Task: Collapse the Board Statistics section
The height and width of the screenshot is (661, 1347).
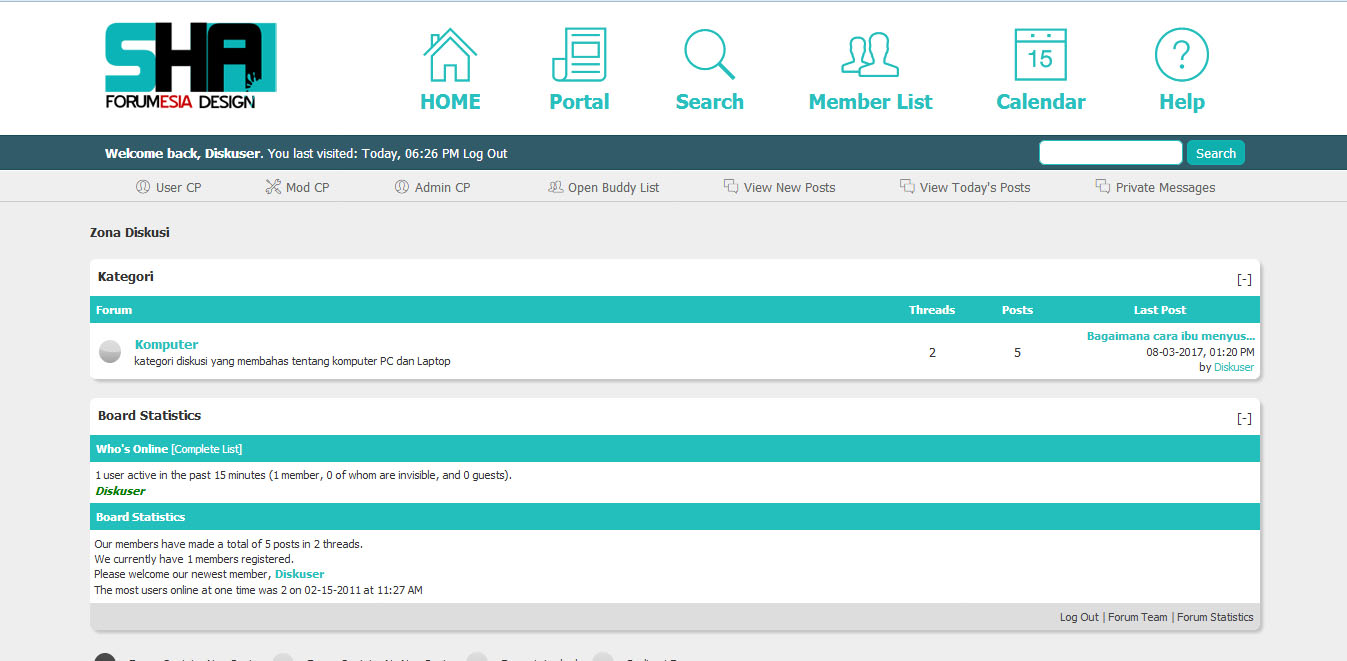Action: tap(1244, 418)
